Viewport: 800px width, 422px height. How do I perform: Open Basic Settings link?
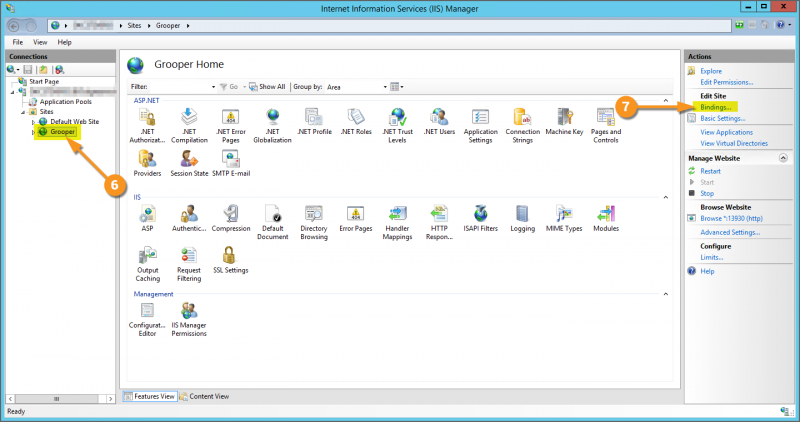[x=722, y=118]
